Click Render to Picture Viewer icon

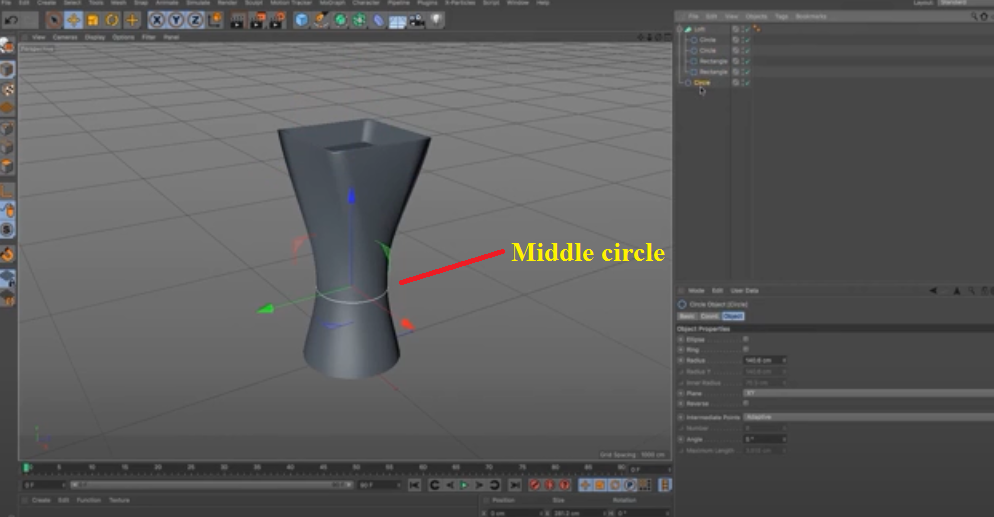click(x=257, y=20)
